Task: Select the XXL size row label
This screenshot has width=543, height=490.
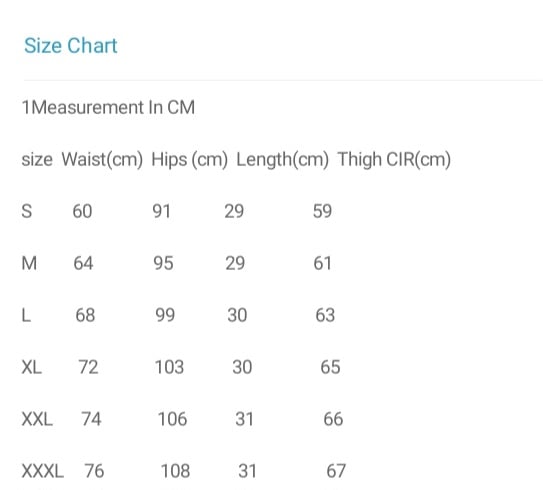Action: (37, 419)
